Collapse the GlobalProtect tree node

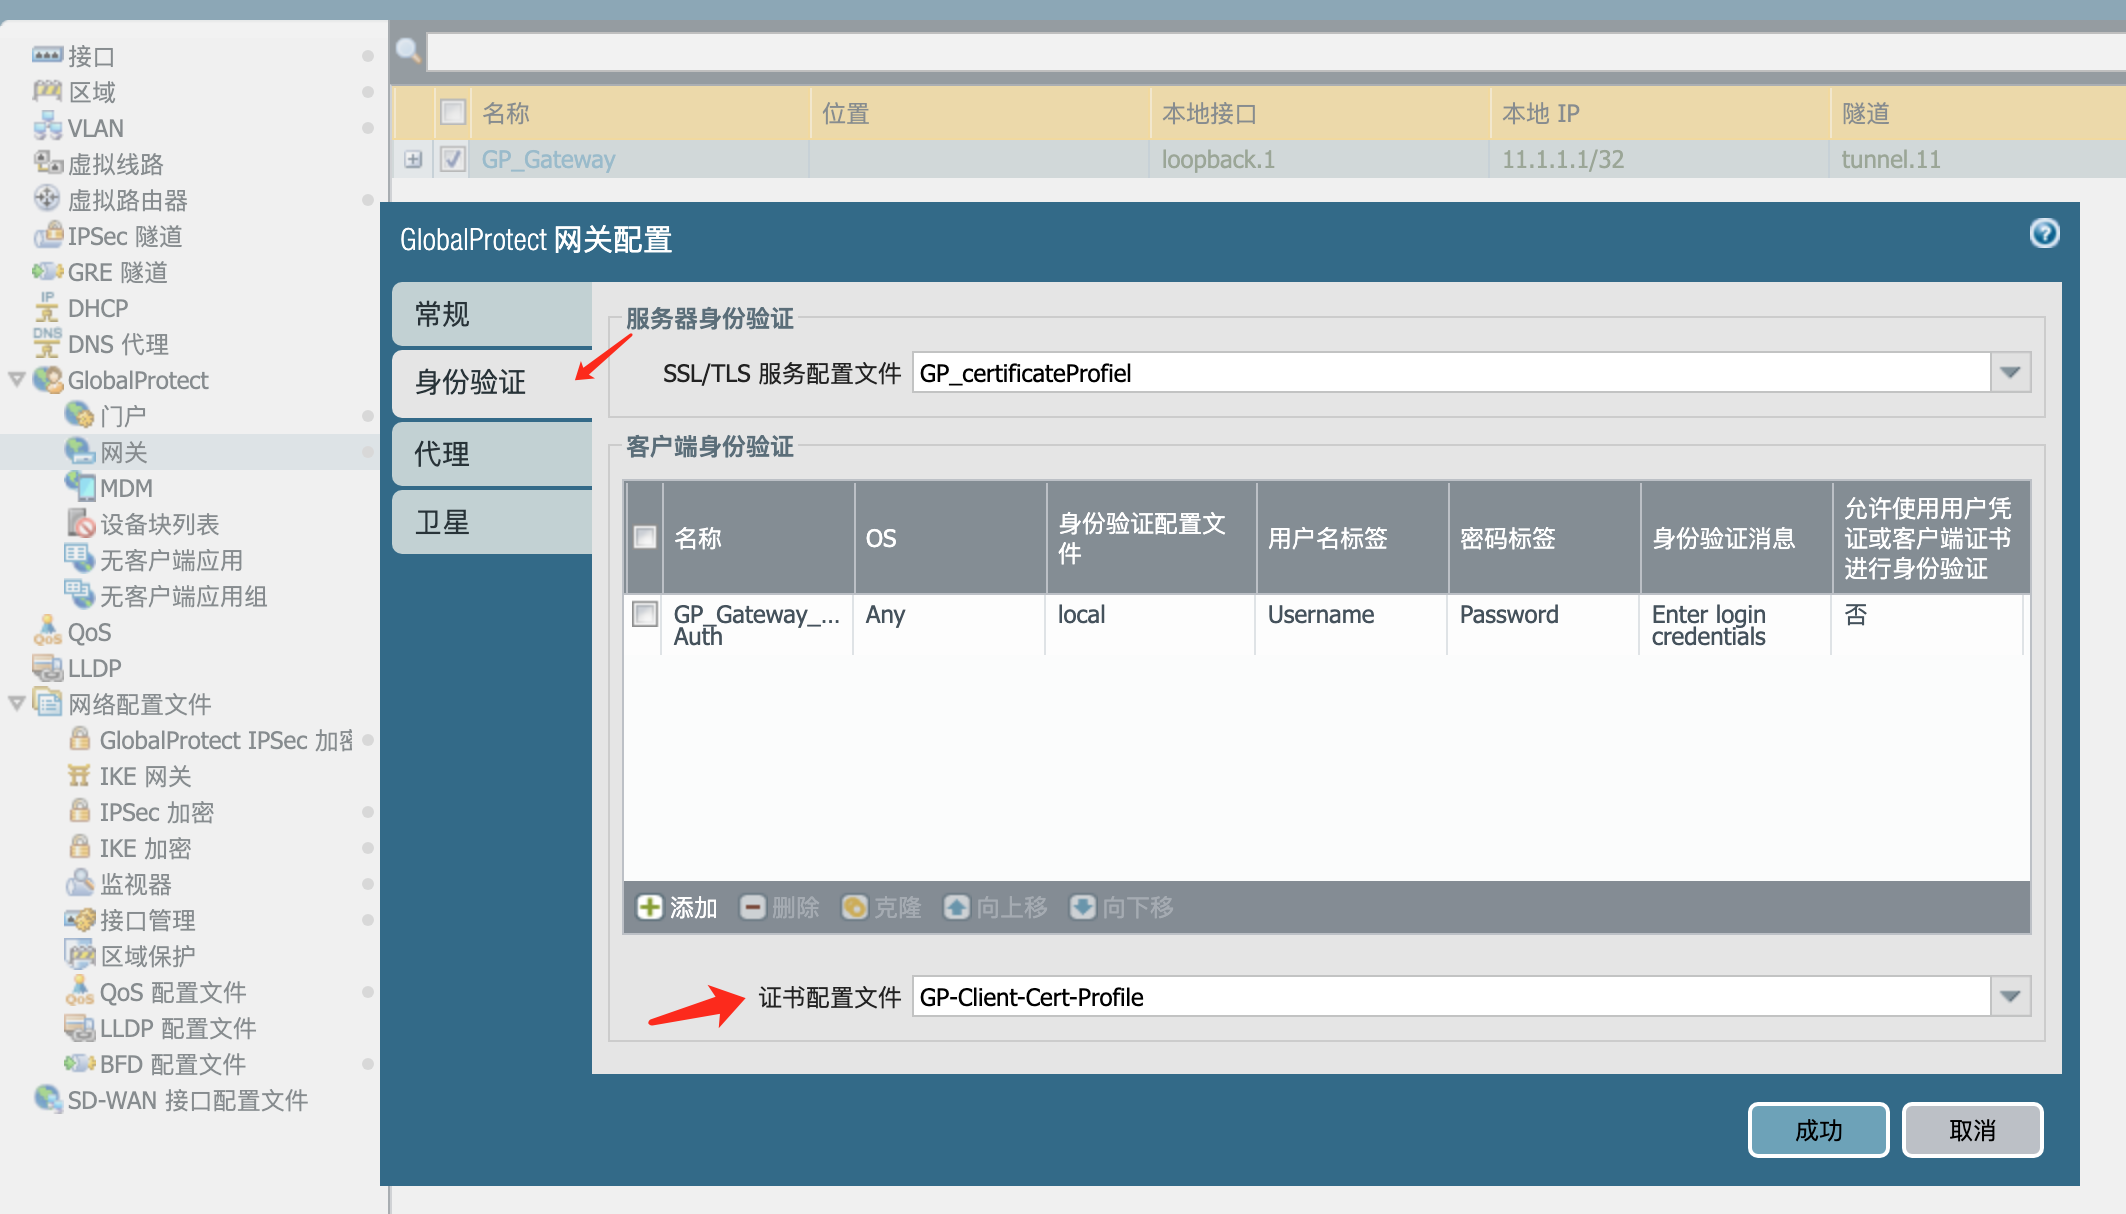coord(17,379)
